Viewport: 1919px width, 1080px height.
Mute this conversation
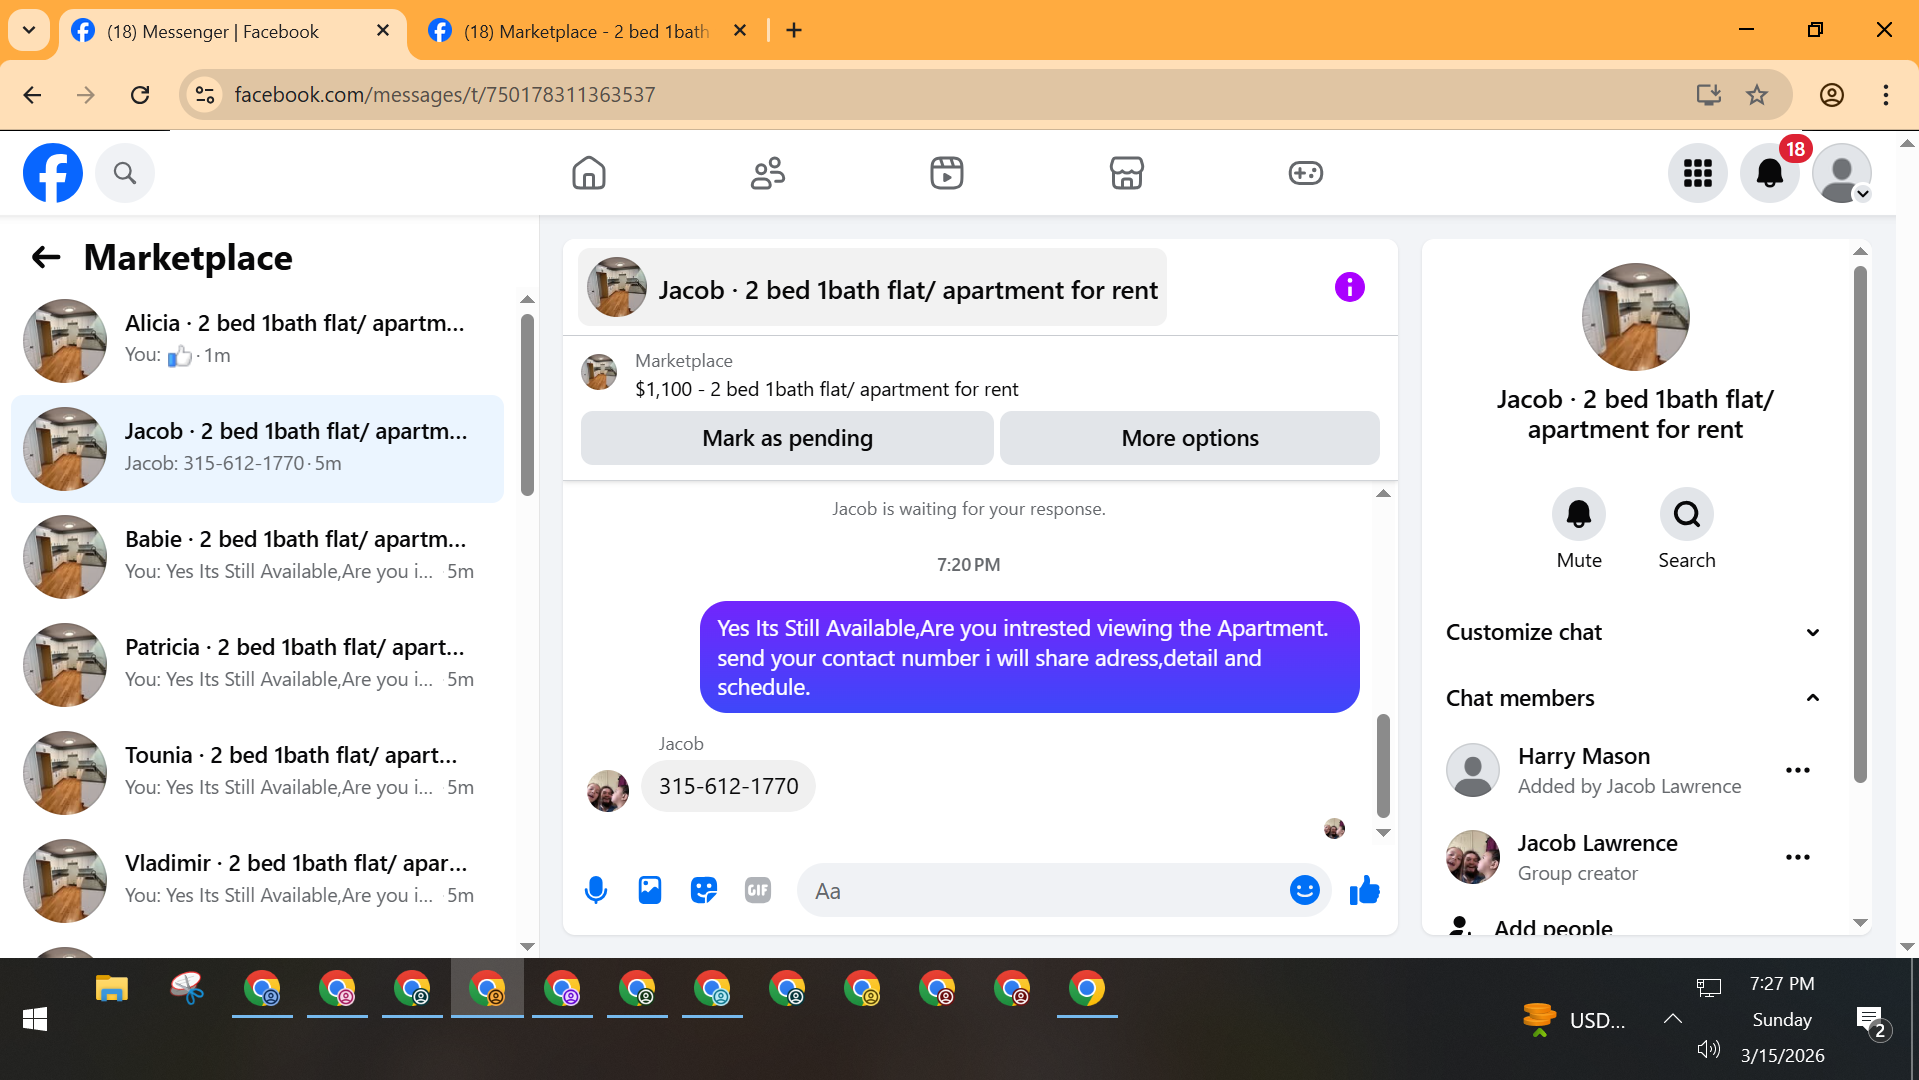1579,514
